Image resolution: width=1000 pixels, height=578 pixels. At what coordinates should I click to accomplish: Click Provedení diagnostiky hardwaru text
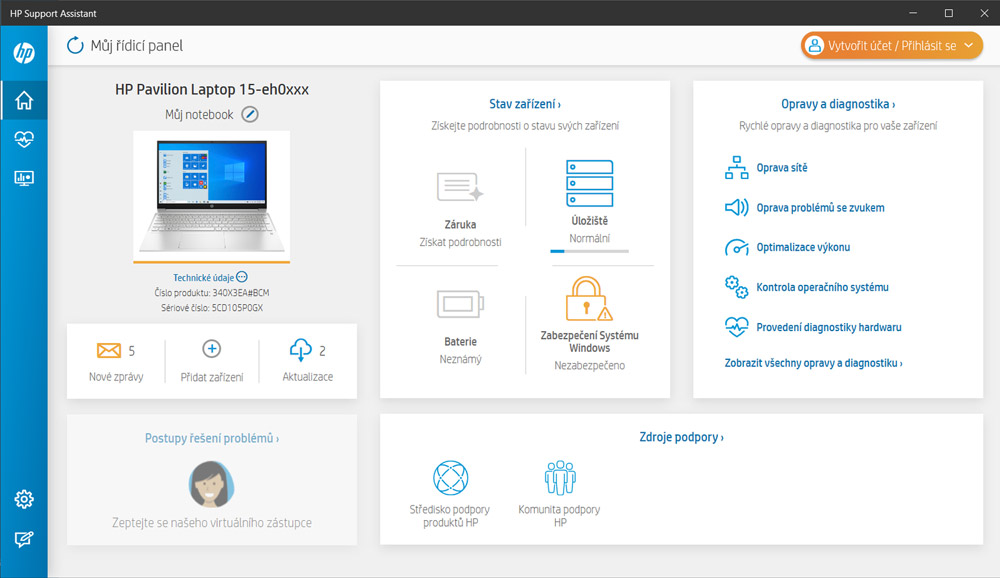[828, 327]
